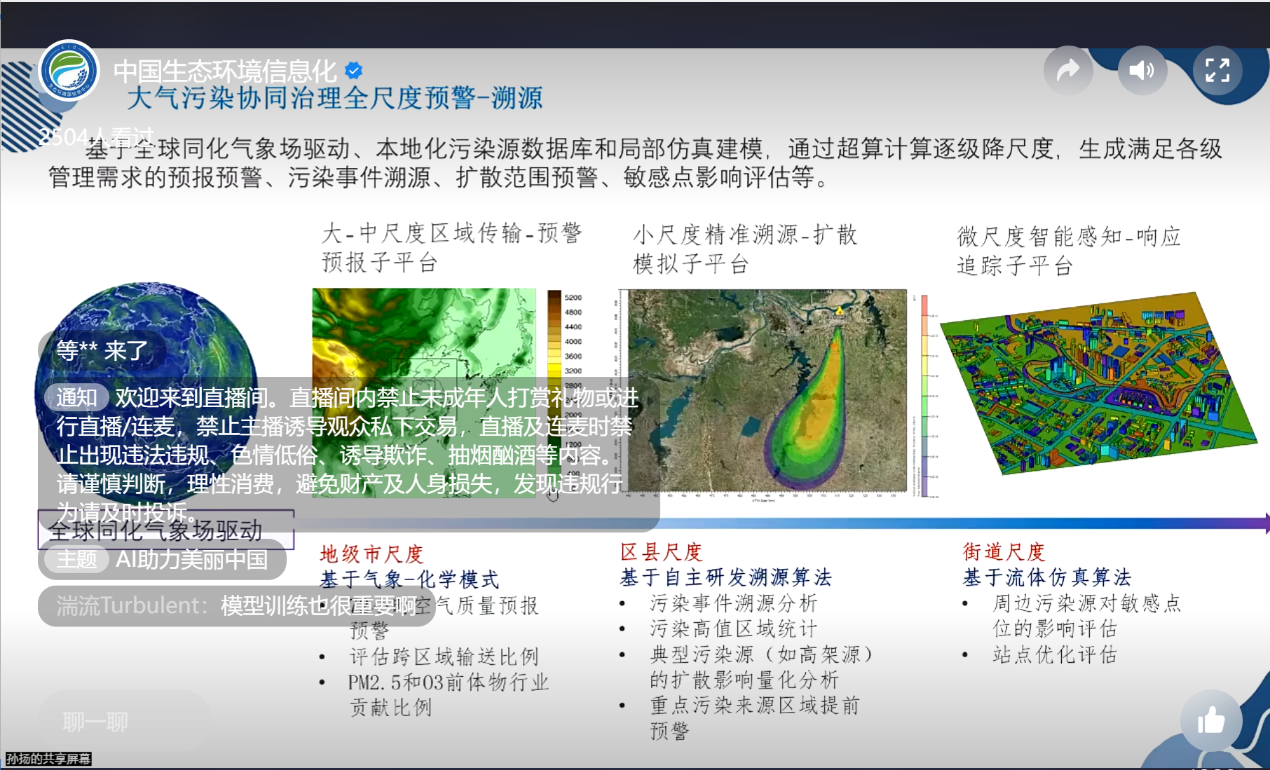Viewport: 1270px width, 770px height.
Task: Click the red 街道尺度 label
Action: click(x=1004, y=551)
